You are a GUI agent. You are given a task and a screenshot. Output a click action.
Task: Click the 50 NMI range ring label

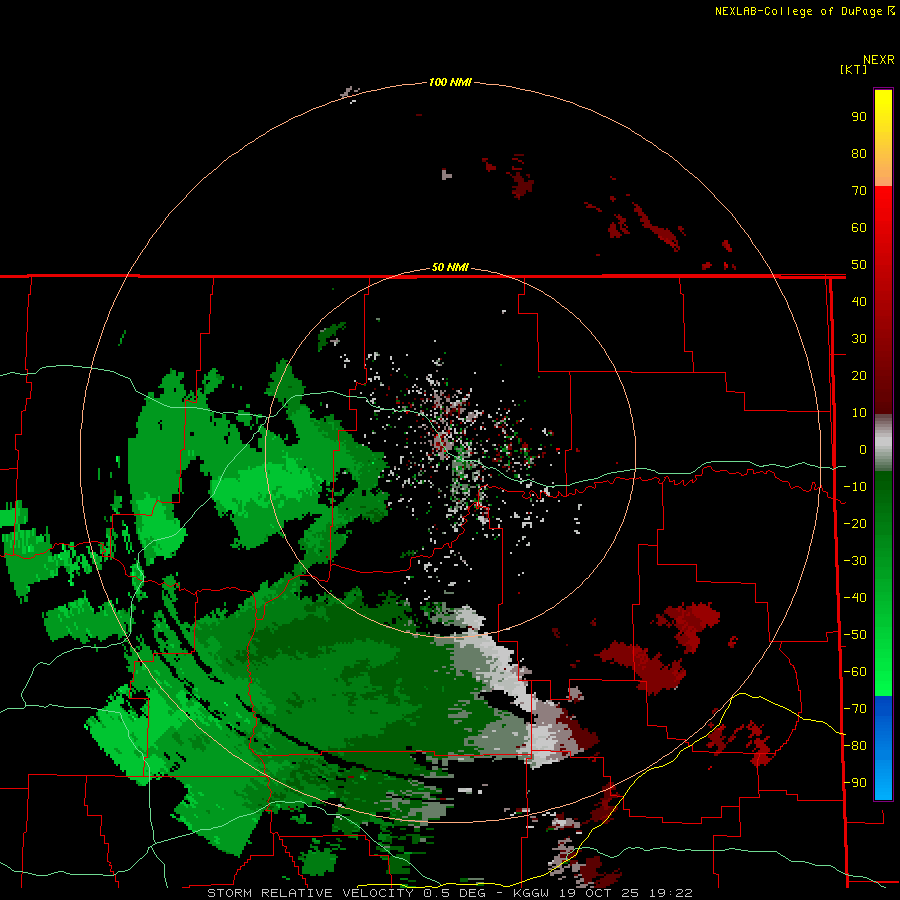click(450, 267)
